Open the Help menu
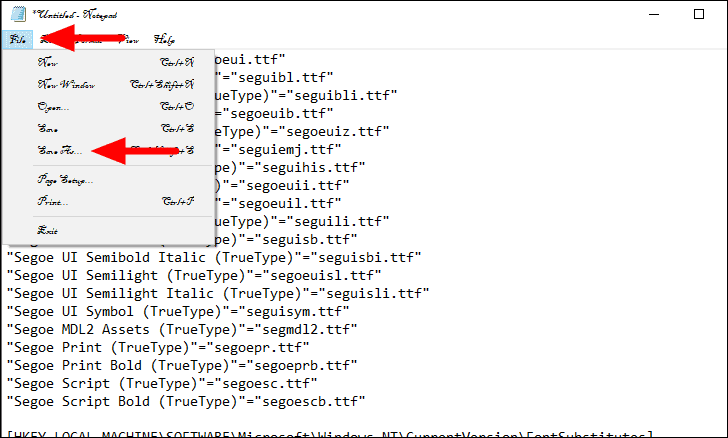This screenshot has height=438, width=728. point(164,39)
